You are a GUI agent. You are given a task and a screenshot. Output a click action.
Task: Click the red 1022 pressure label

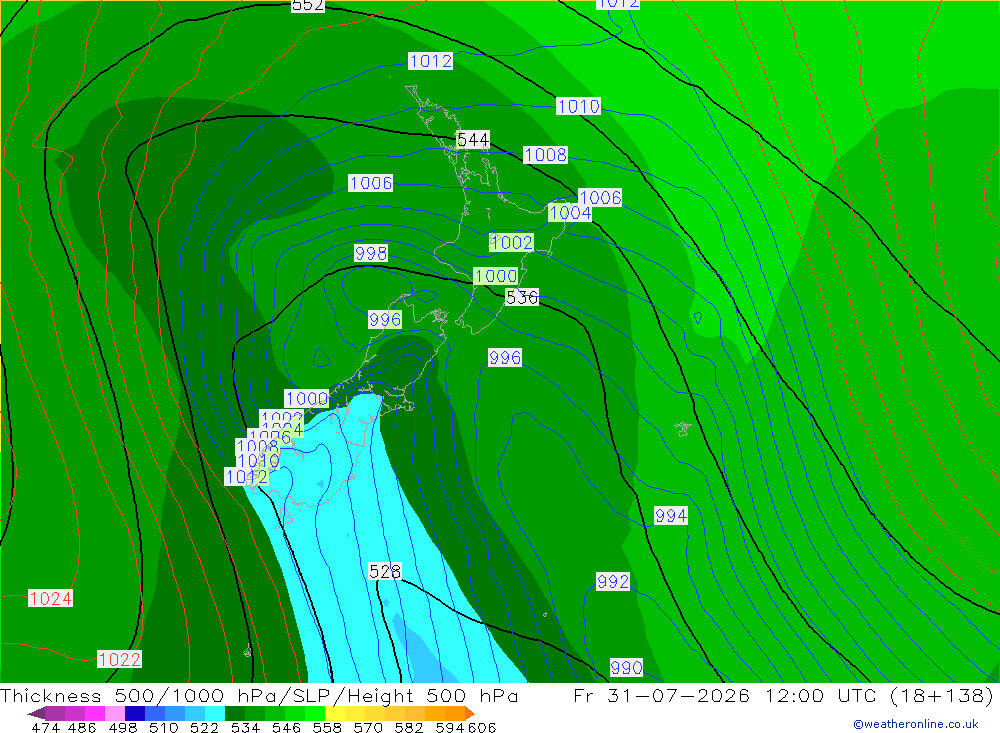click(x=119, y=660)
